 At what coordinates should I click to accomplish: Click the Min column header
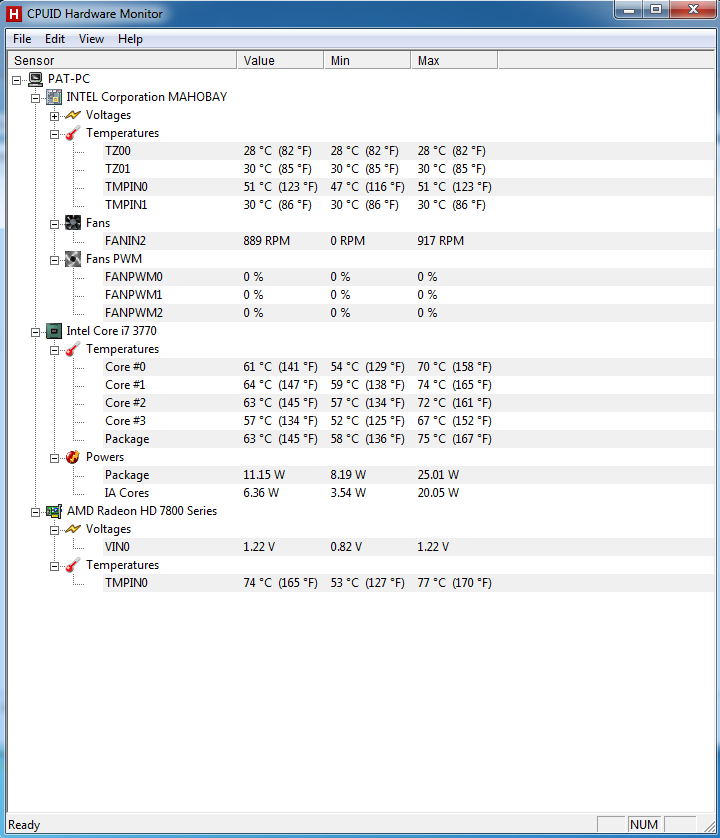pyautogui.click(x=367, y=60)
